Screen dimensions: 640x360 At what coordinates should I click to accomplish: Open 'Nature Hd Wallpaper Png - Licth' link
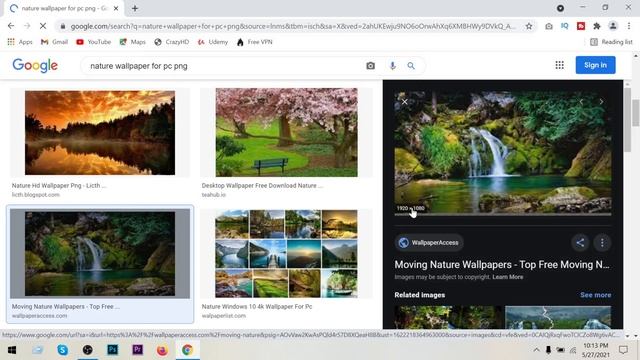point(59,185)
